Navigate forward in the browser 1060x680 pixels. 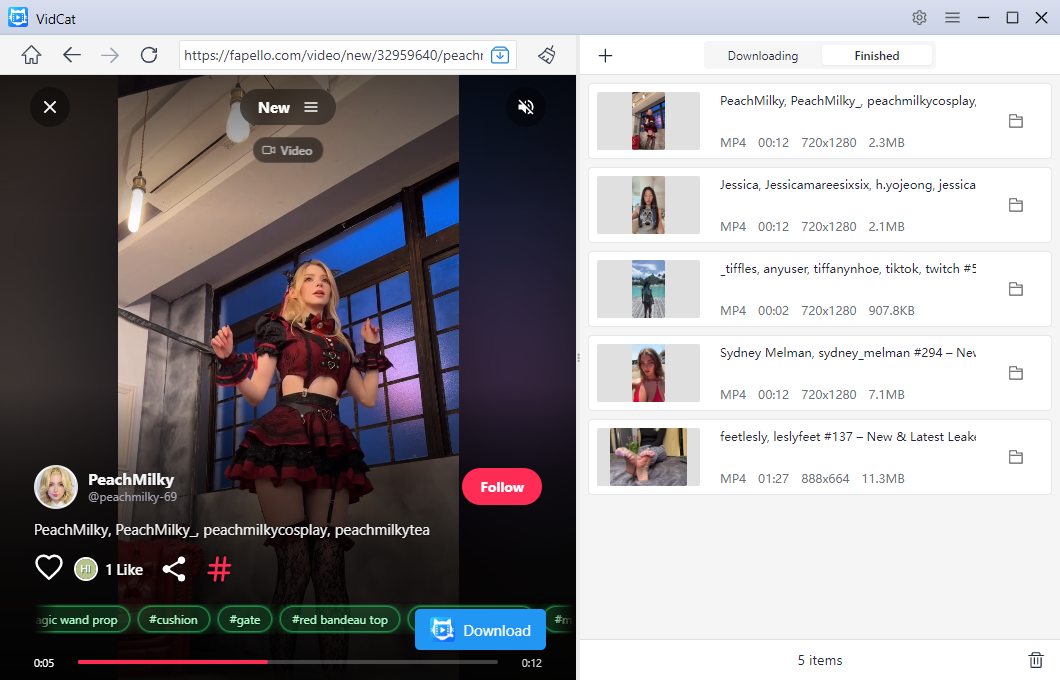pos(110,55)
